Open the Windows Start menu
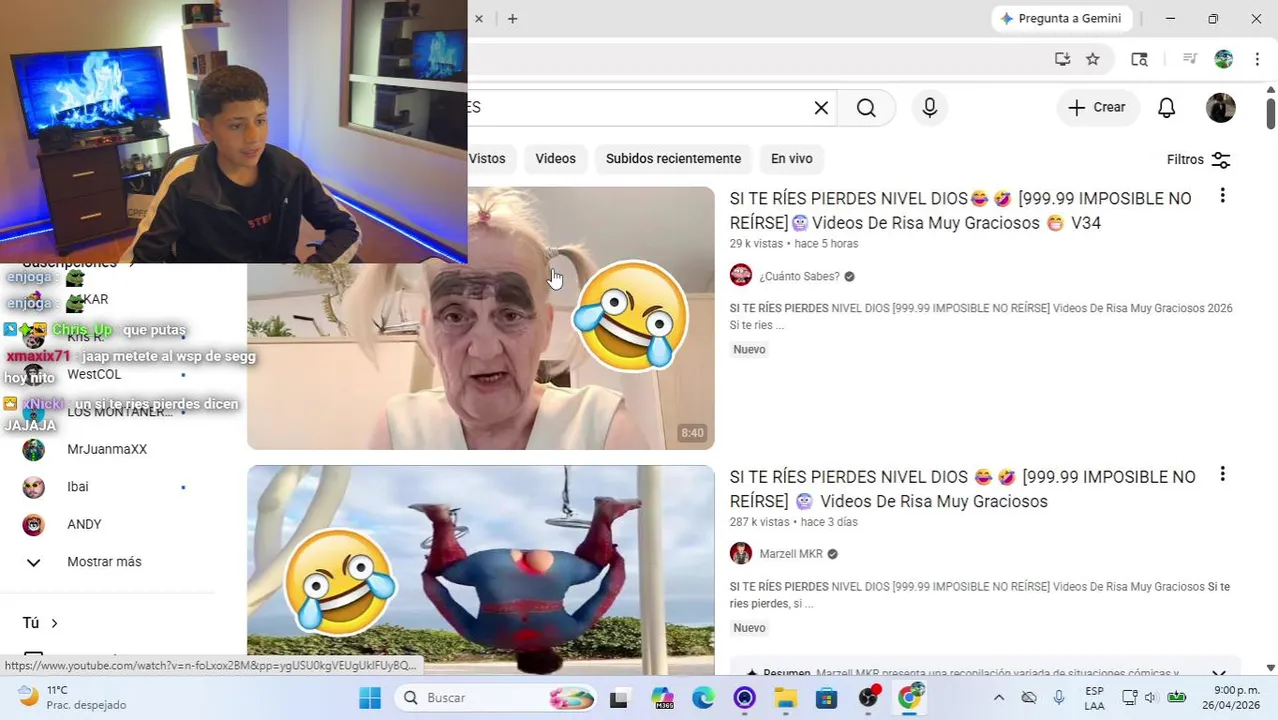This screenshot has width=1278, height=720. [370, 698]
